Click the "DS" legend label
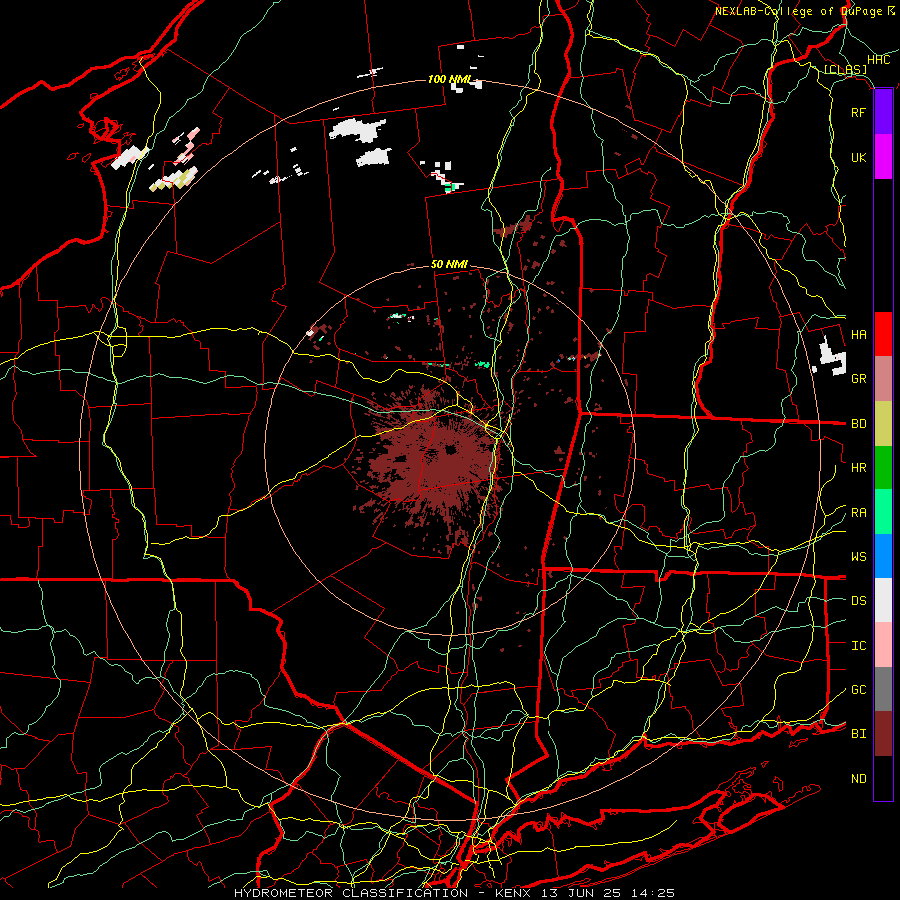900x900 pixels. pos(858,601)
